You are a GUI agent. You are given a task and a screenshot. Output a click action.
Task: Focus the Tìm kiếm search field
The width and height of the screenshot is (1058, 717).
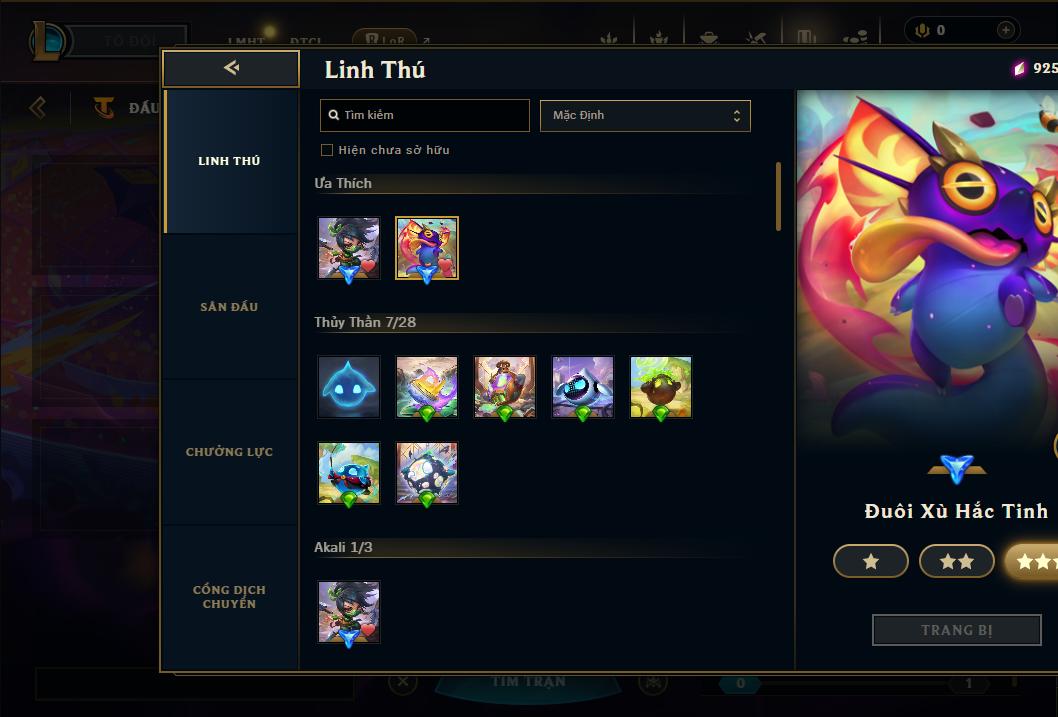click(x=424, y=115)
